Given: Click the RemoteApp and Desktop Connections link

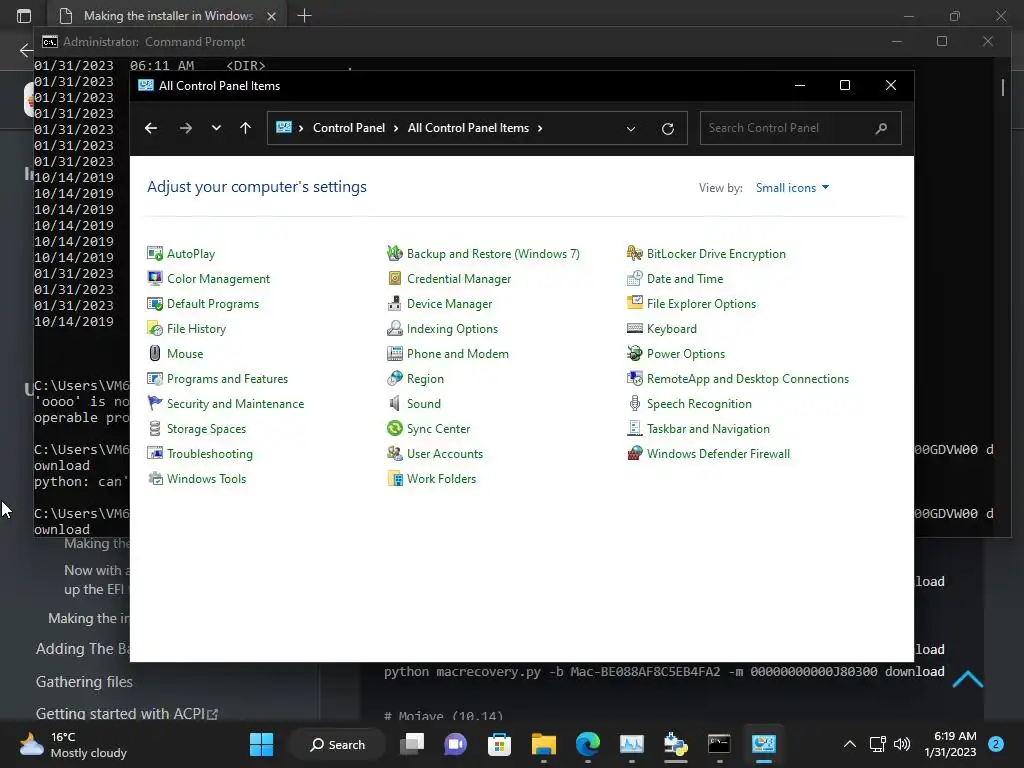Looking at the screenshot, I should click(748, 379).
